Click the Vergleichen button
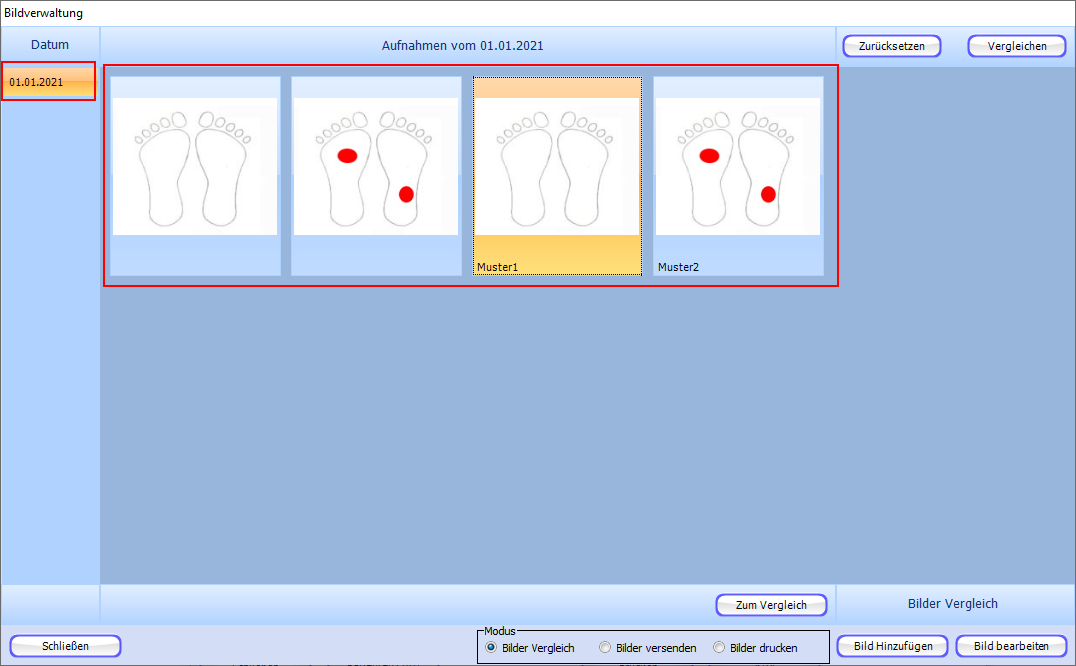Viewport: 1076px width, 666px height. coord(1016,46)
